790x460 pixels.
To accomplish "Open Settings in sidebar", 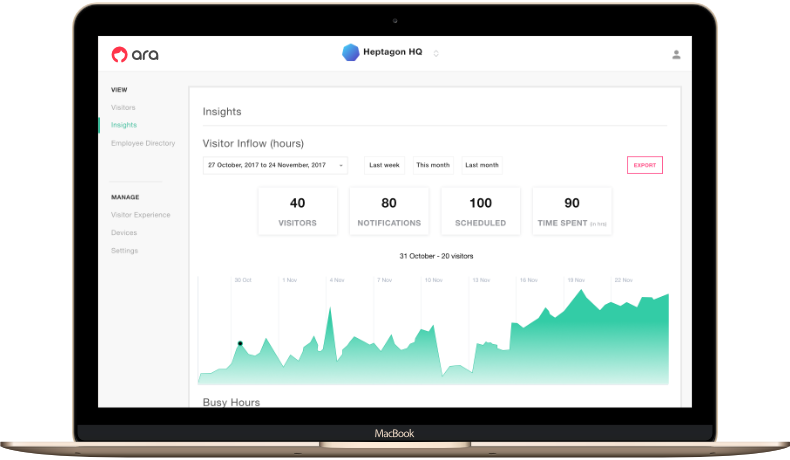I will pos(124,250).
